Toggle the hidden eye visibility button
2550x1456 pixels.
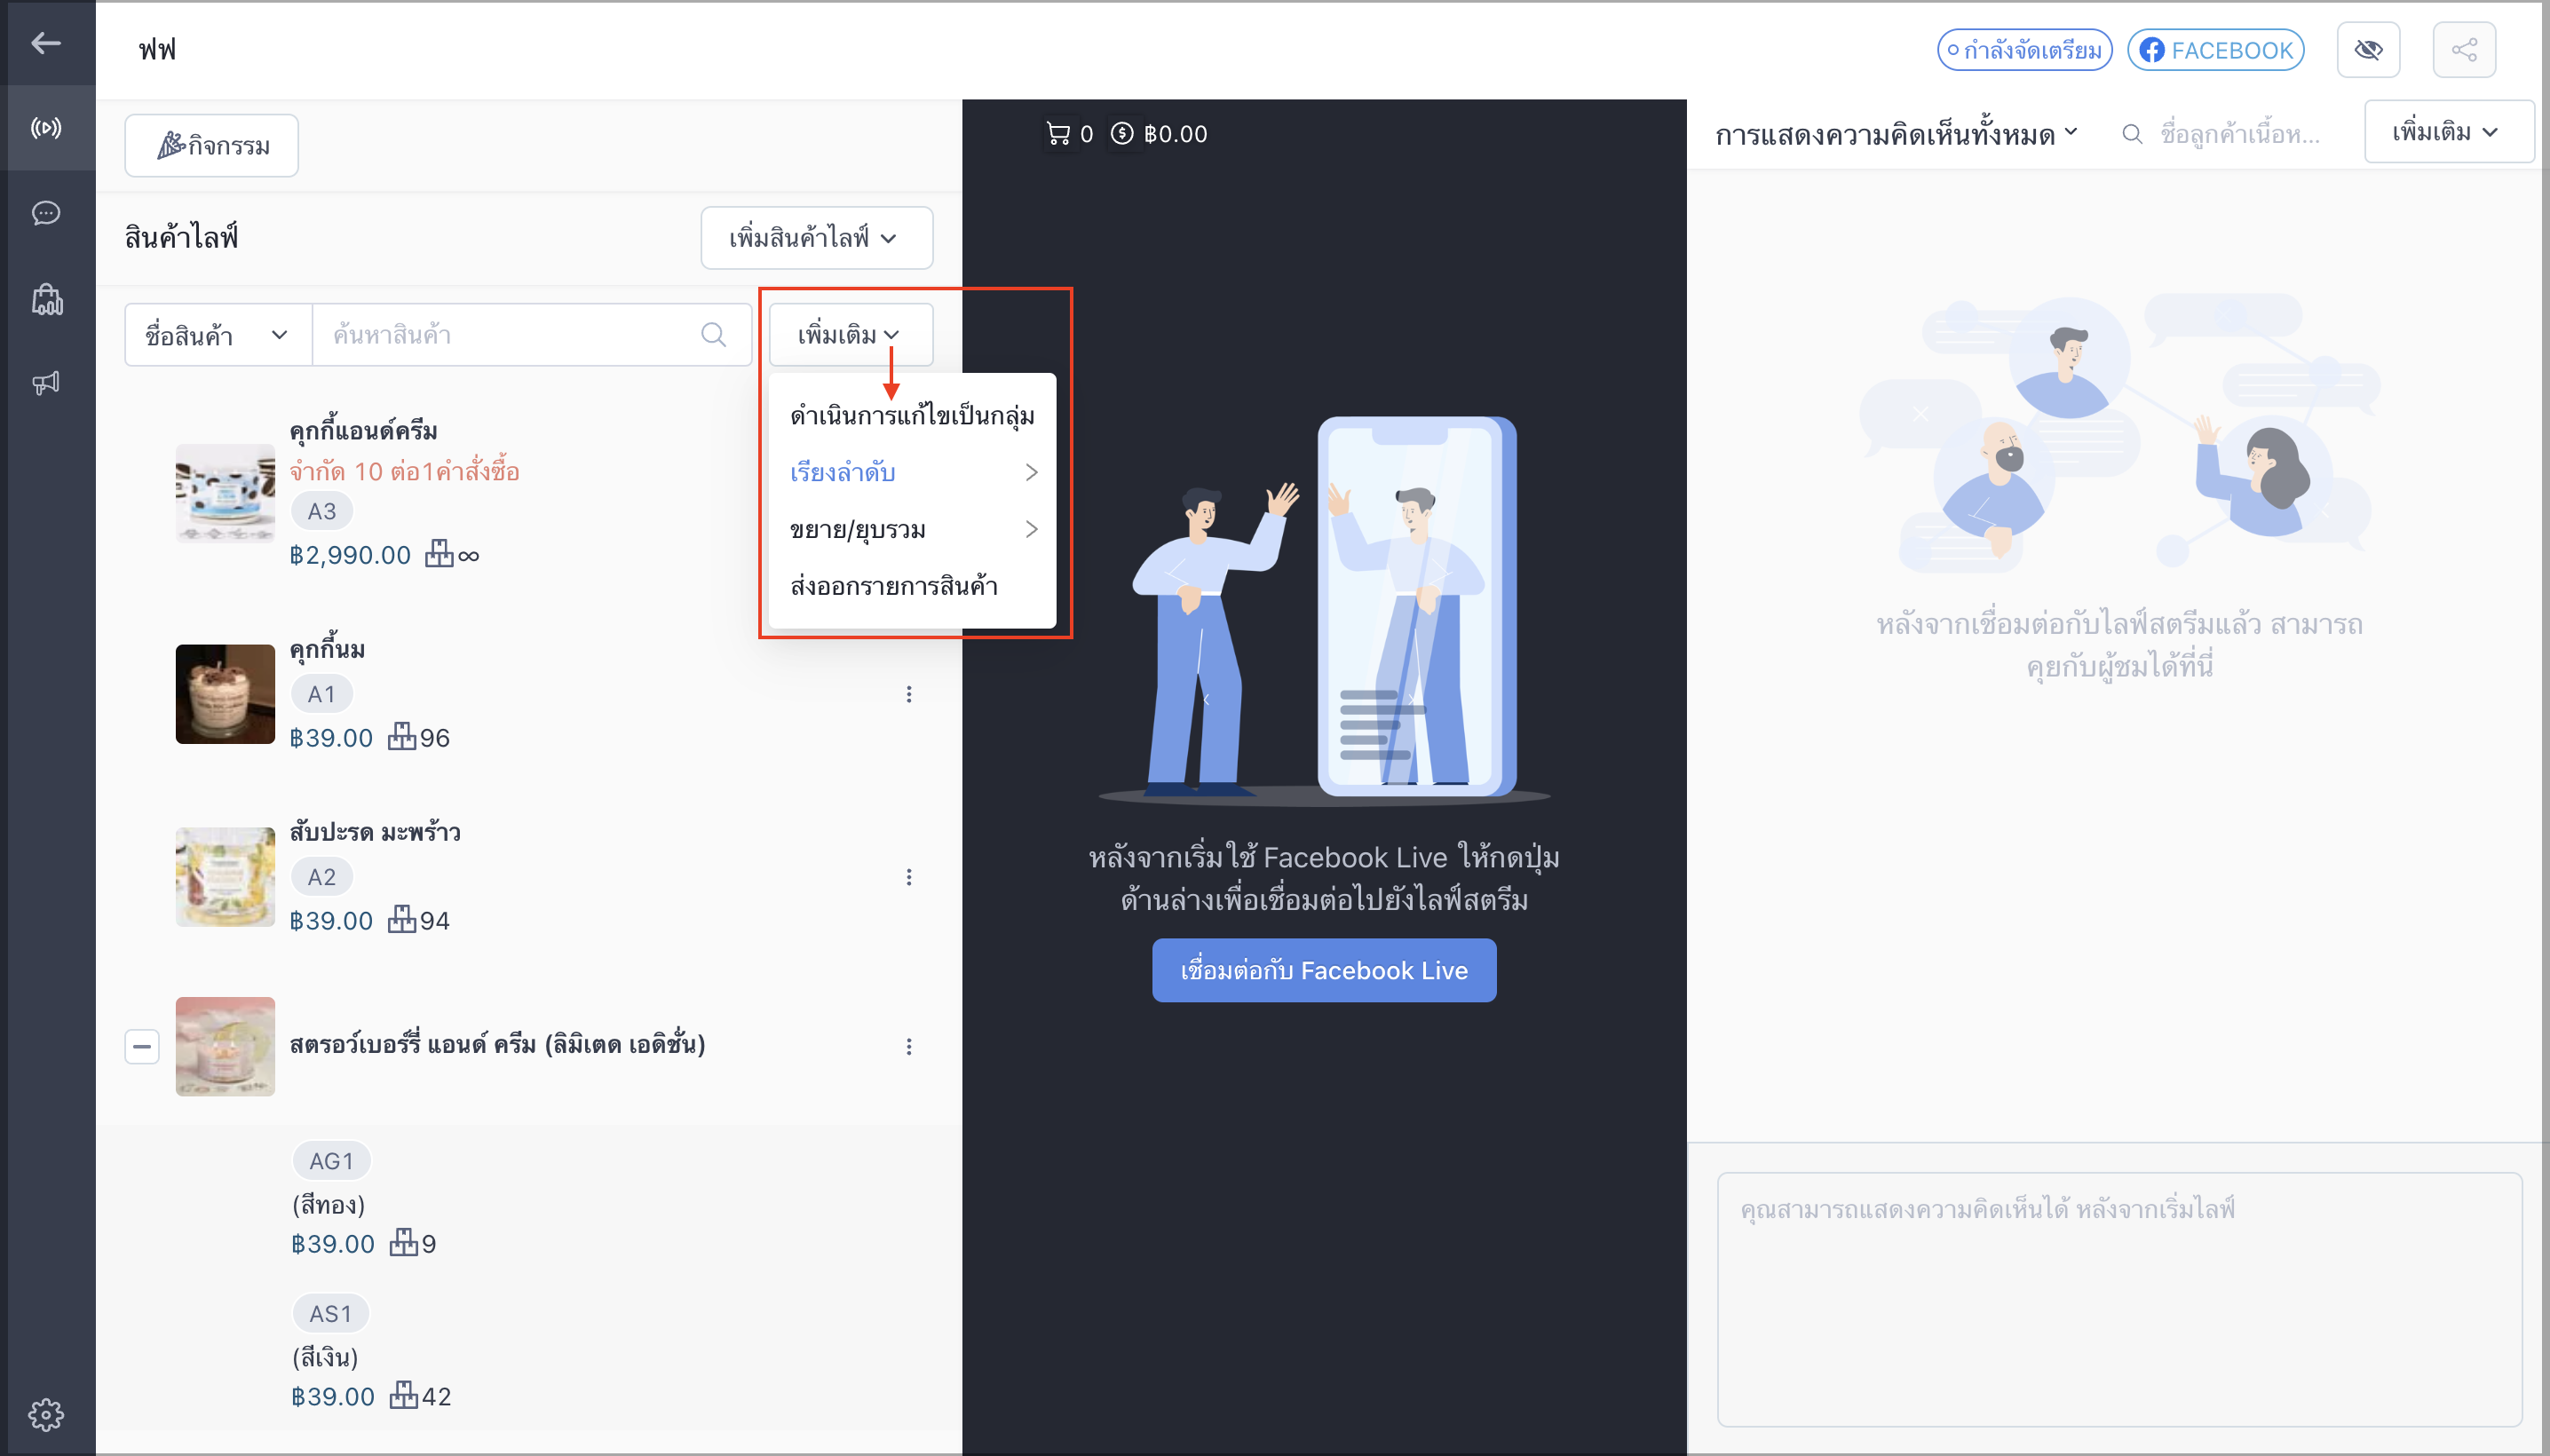click(x=2368, y=50)
